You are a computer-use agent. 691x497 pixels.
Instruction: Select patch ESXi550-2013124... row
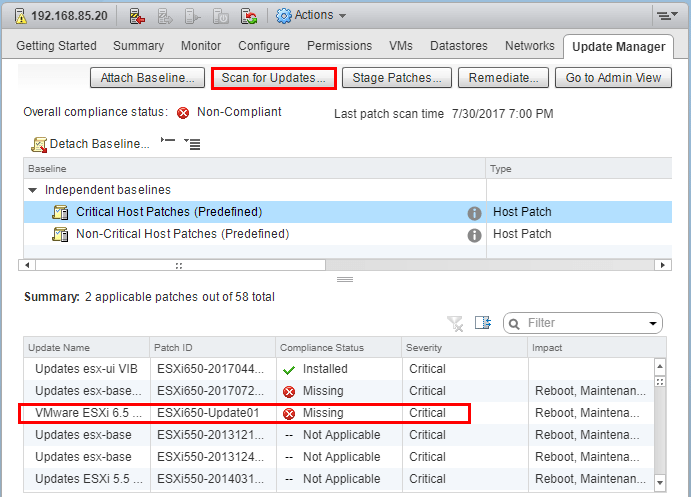pyautogui.click(x=339, y=457)
